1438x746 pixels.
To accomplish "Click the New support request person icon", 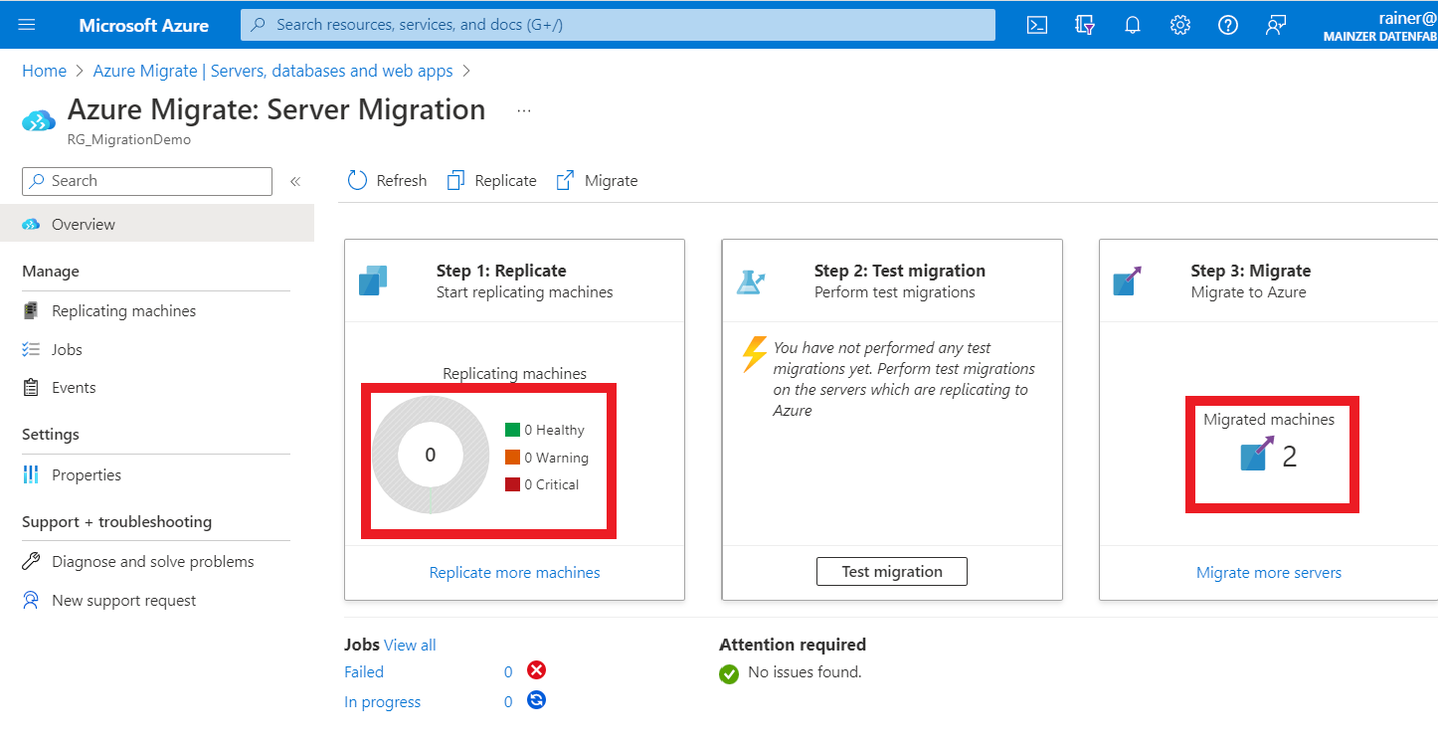I will click(x=31, y=600).
